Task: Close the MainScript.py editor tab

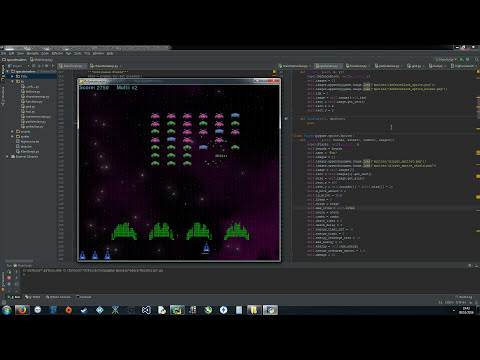Action: point(86,66)
